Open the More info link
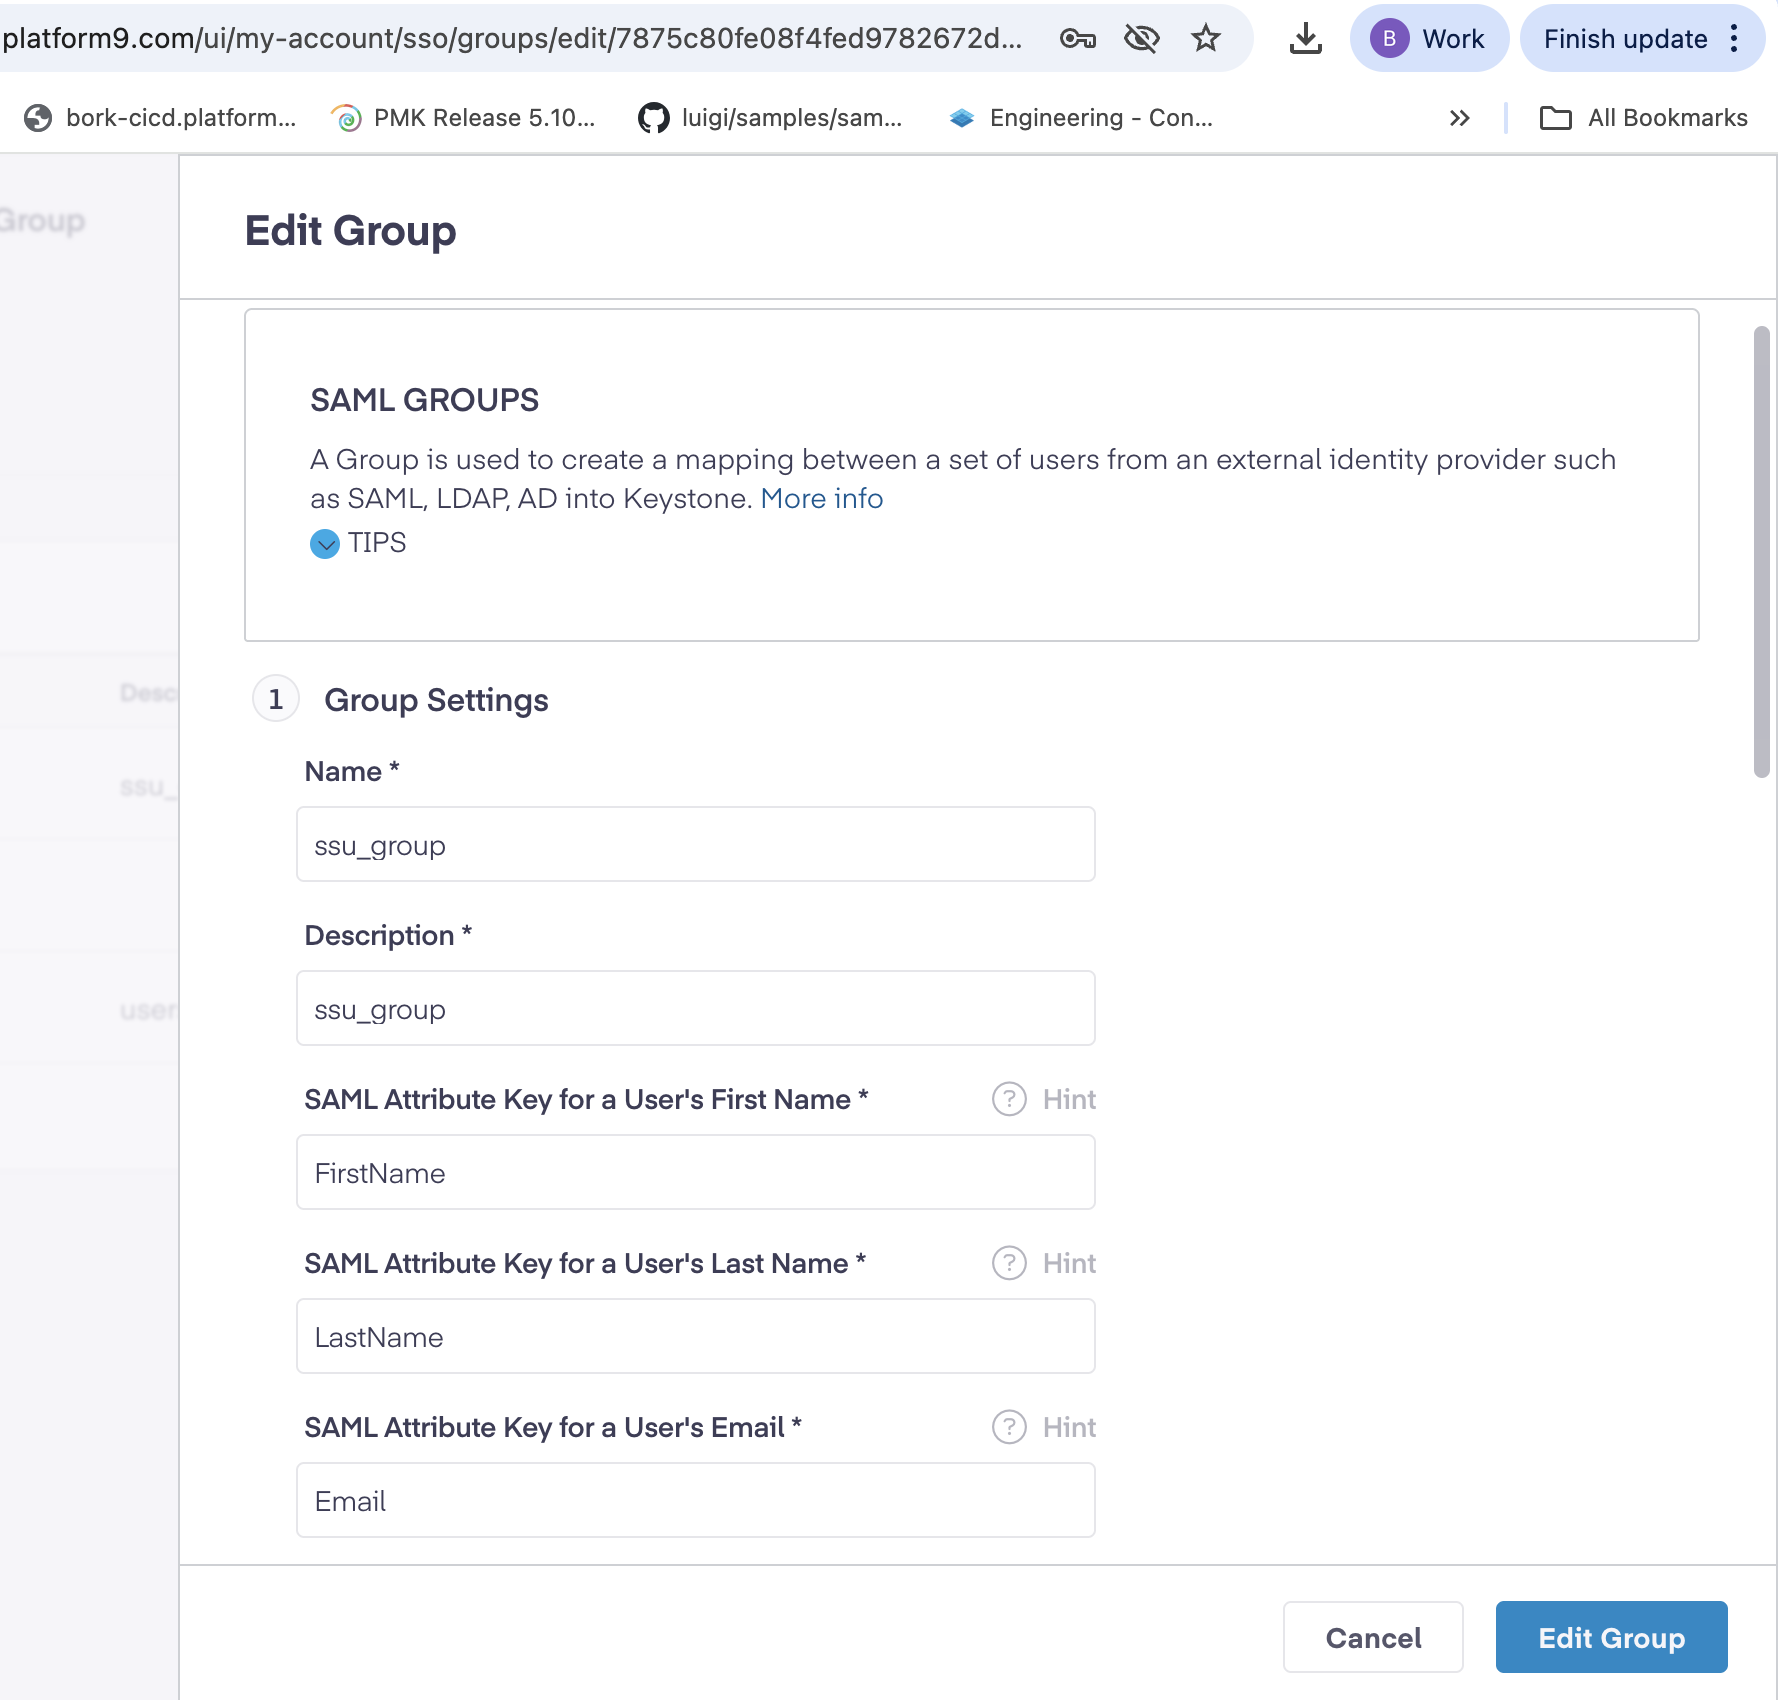The height and width of the screenshot is (1700, 1778). coord(821,499)
